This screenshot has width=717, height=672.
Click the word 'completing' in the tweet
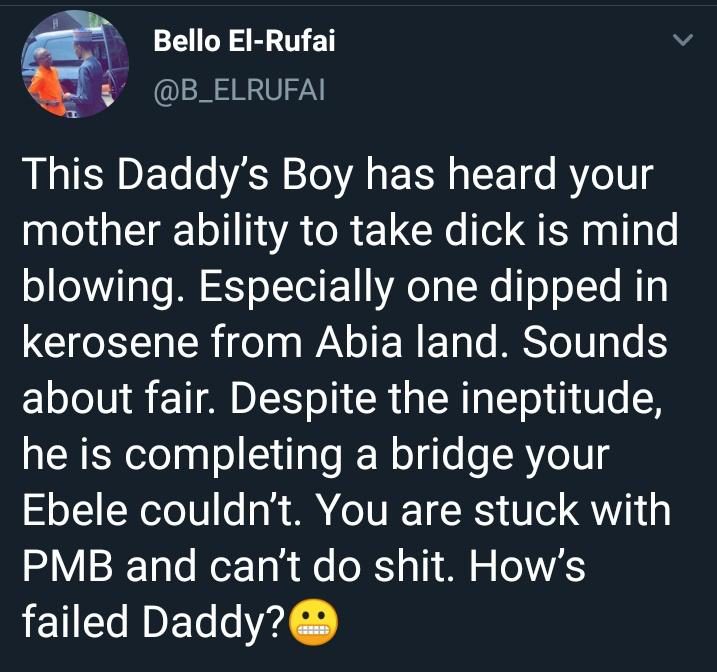pyautogui.click(x=233, y=456)
